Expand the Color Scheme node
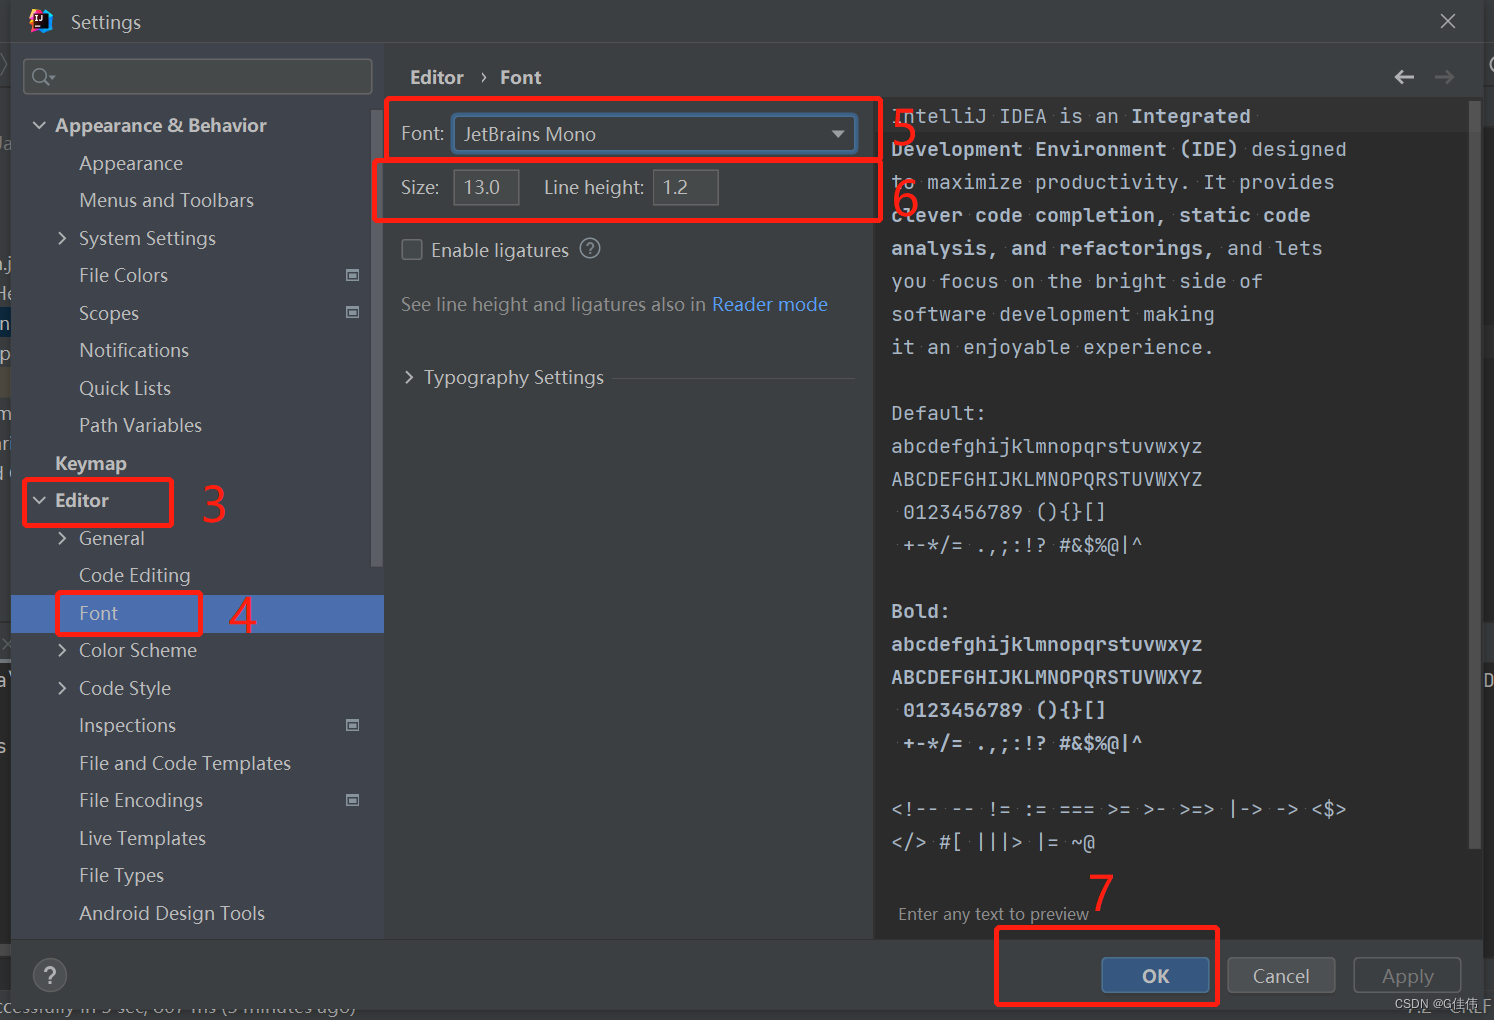1494x1020 pixels. point(62,650)
